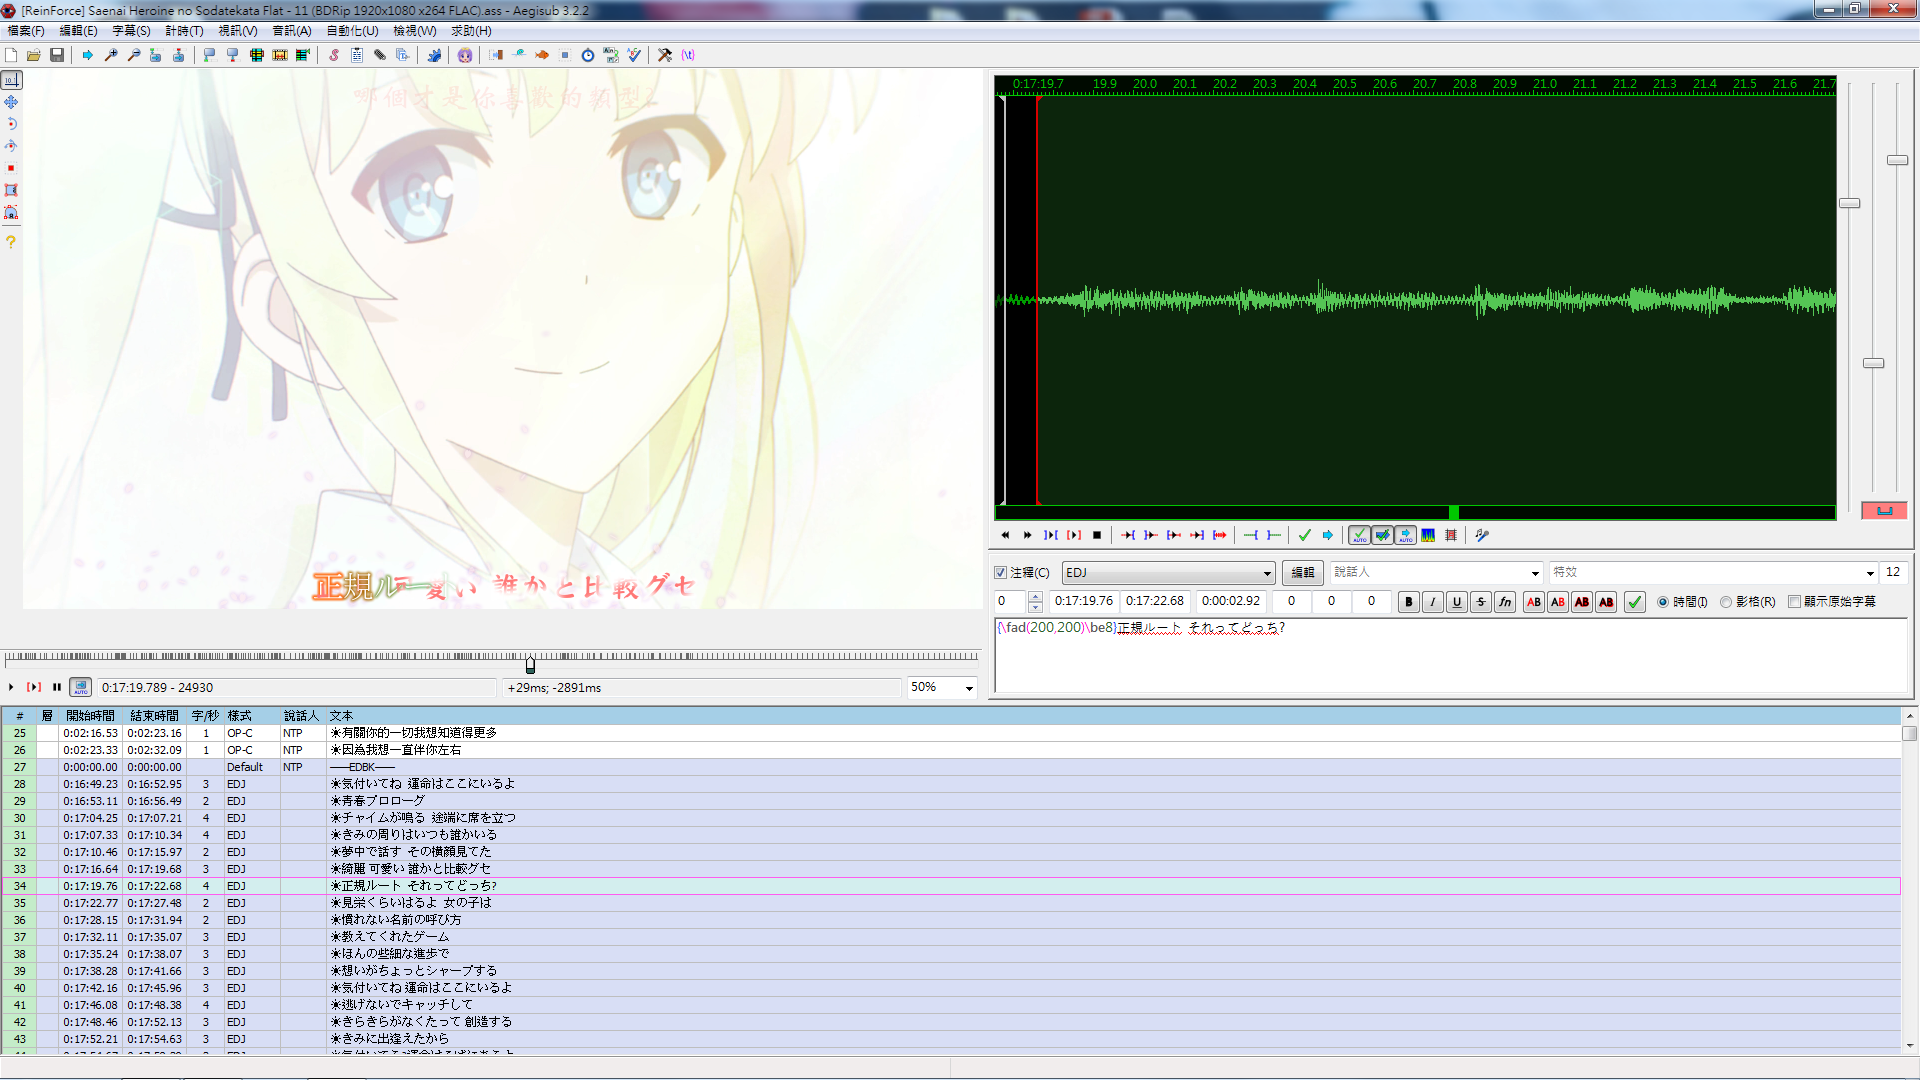Zoom video out with magnifier minus
The height and width of the screenshot is (1080, 1920).
pos(134,55)
